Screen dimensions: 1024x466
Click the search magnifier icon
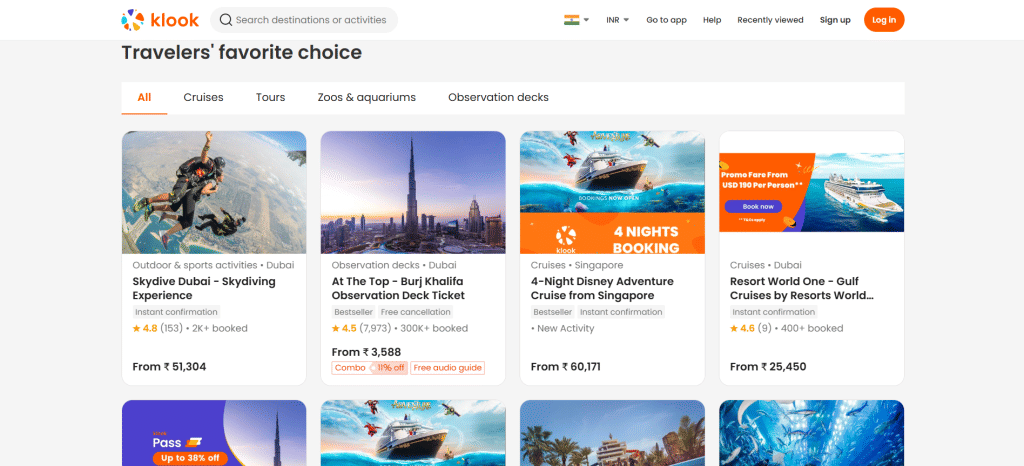[226, 20]
